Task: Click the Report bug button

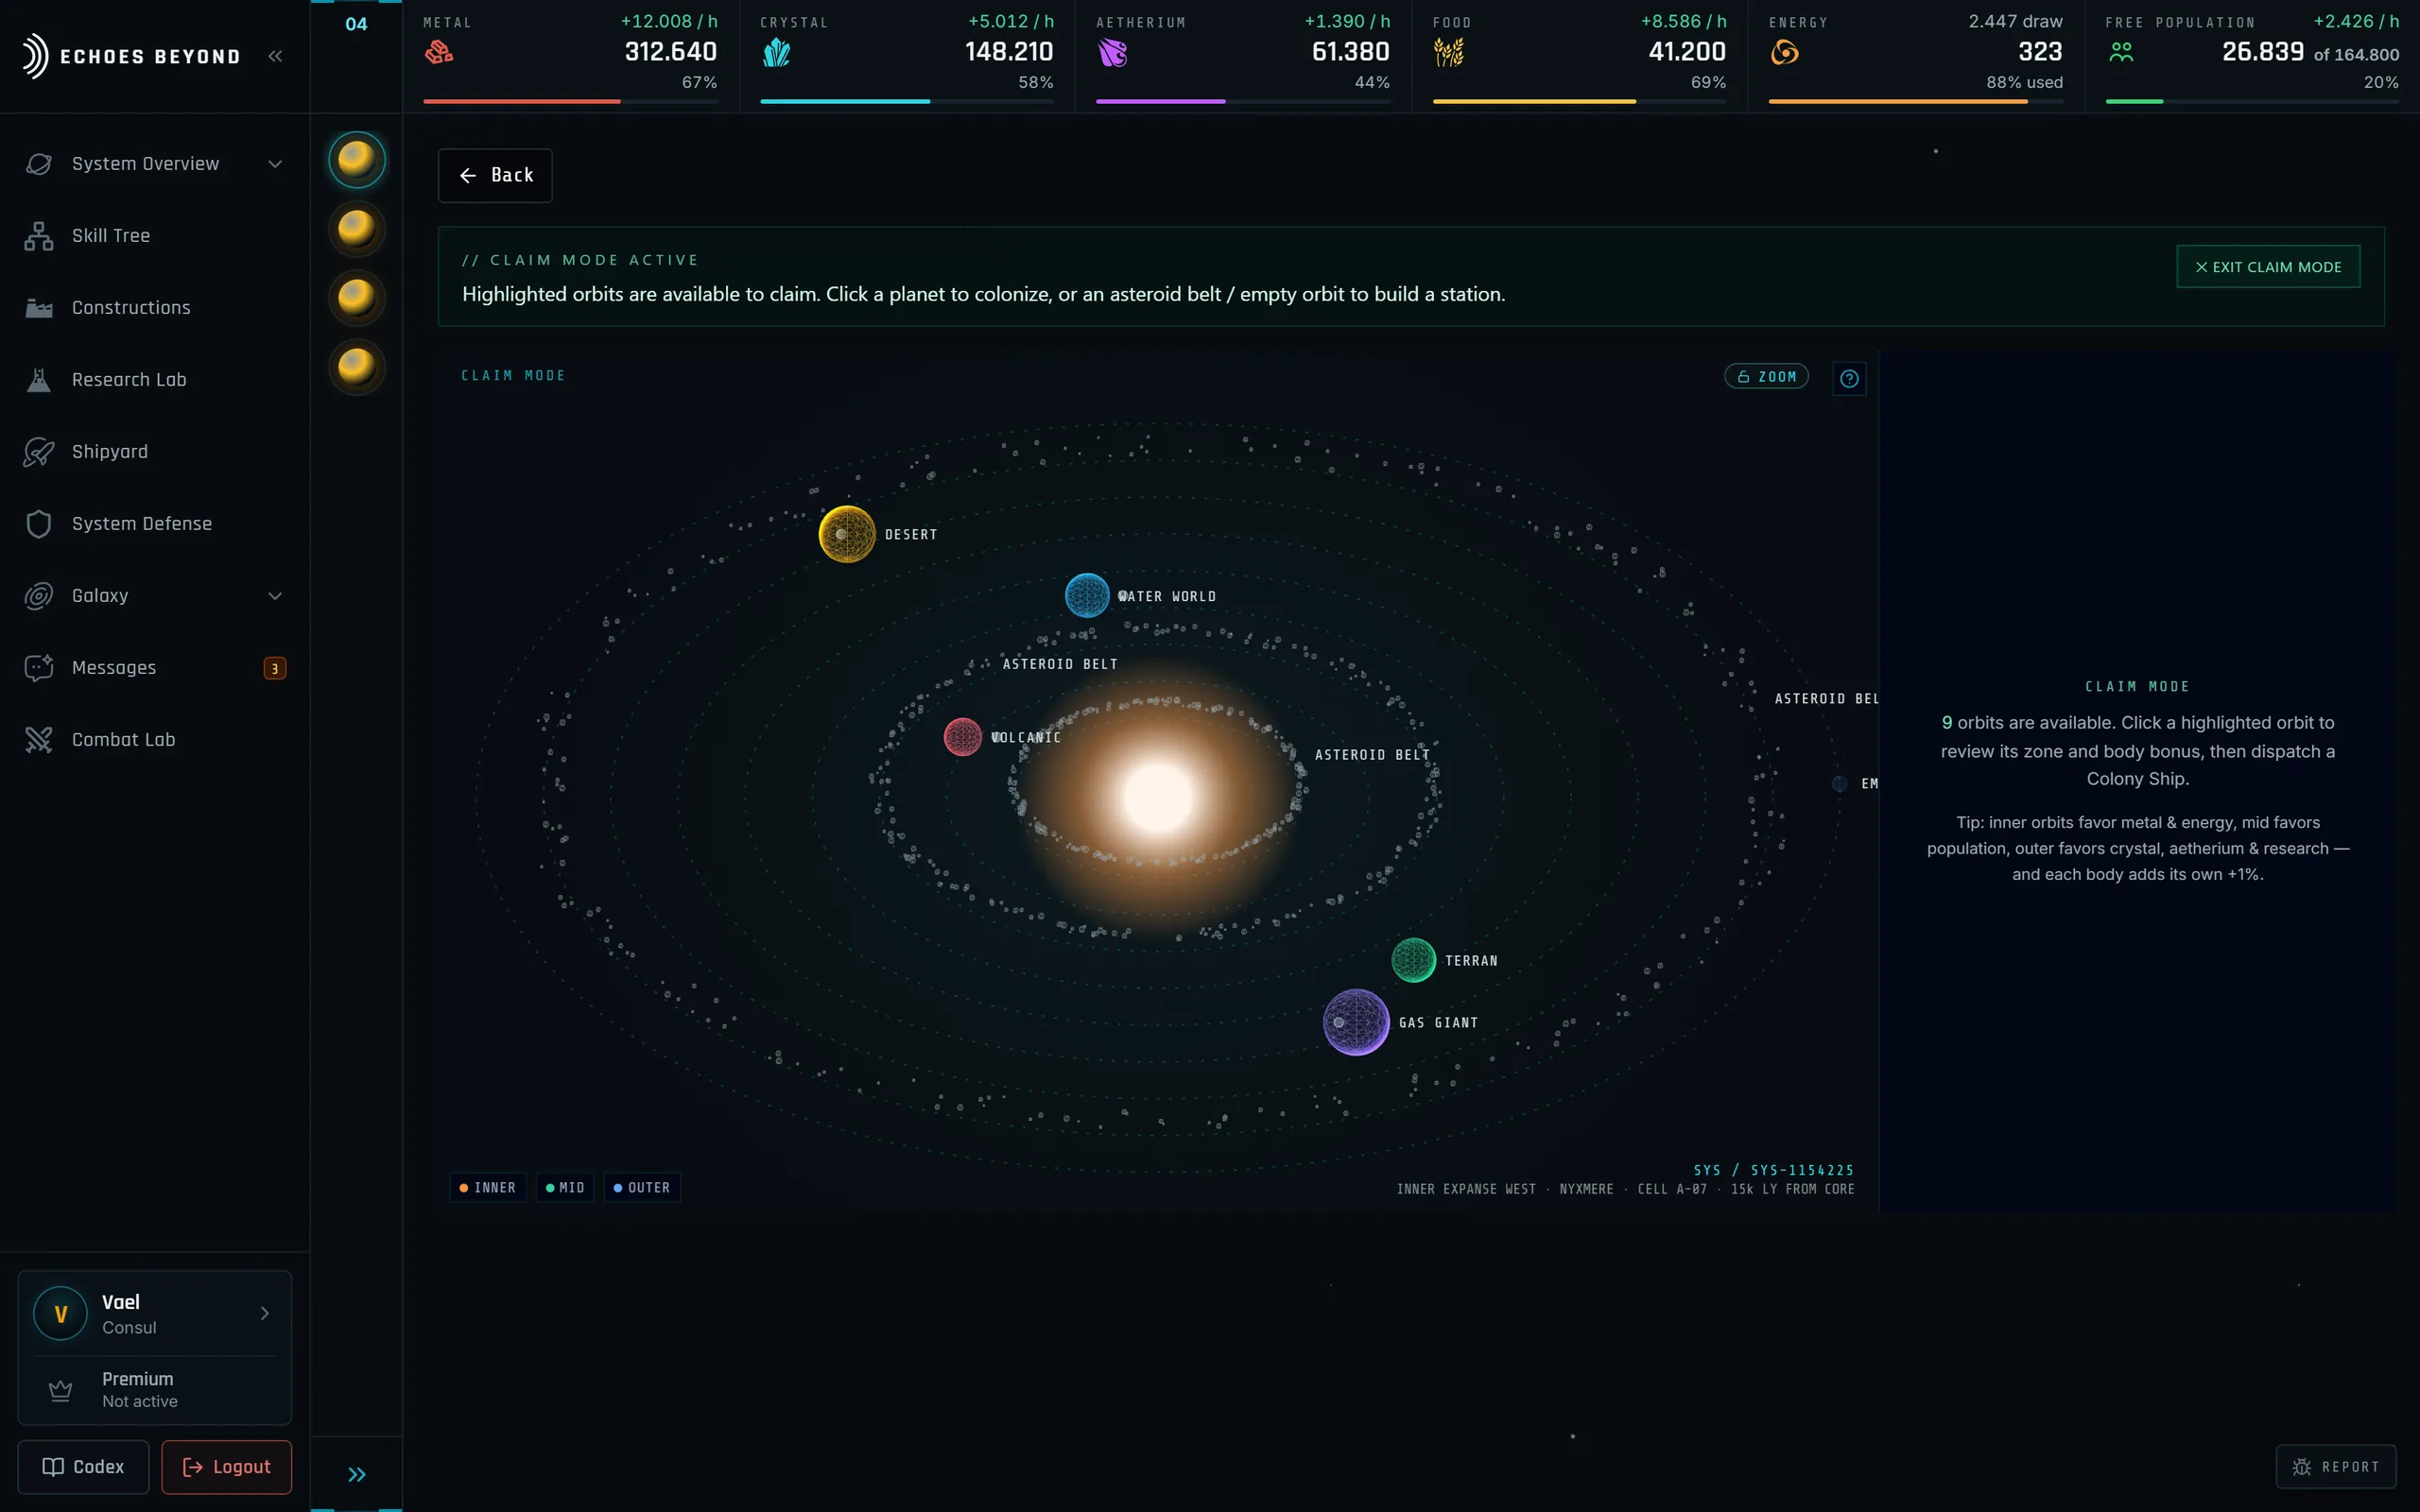Action: 2336,1467
